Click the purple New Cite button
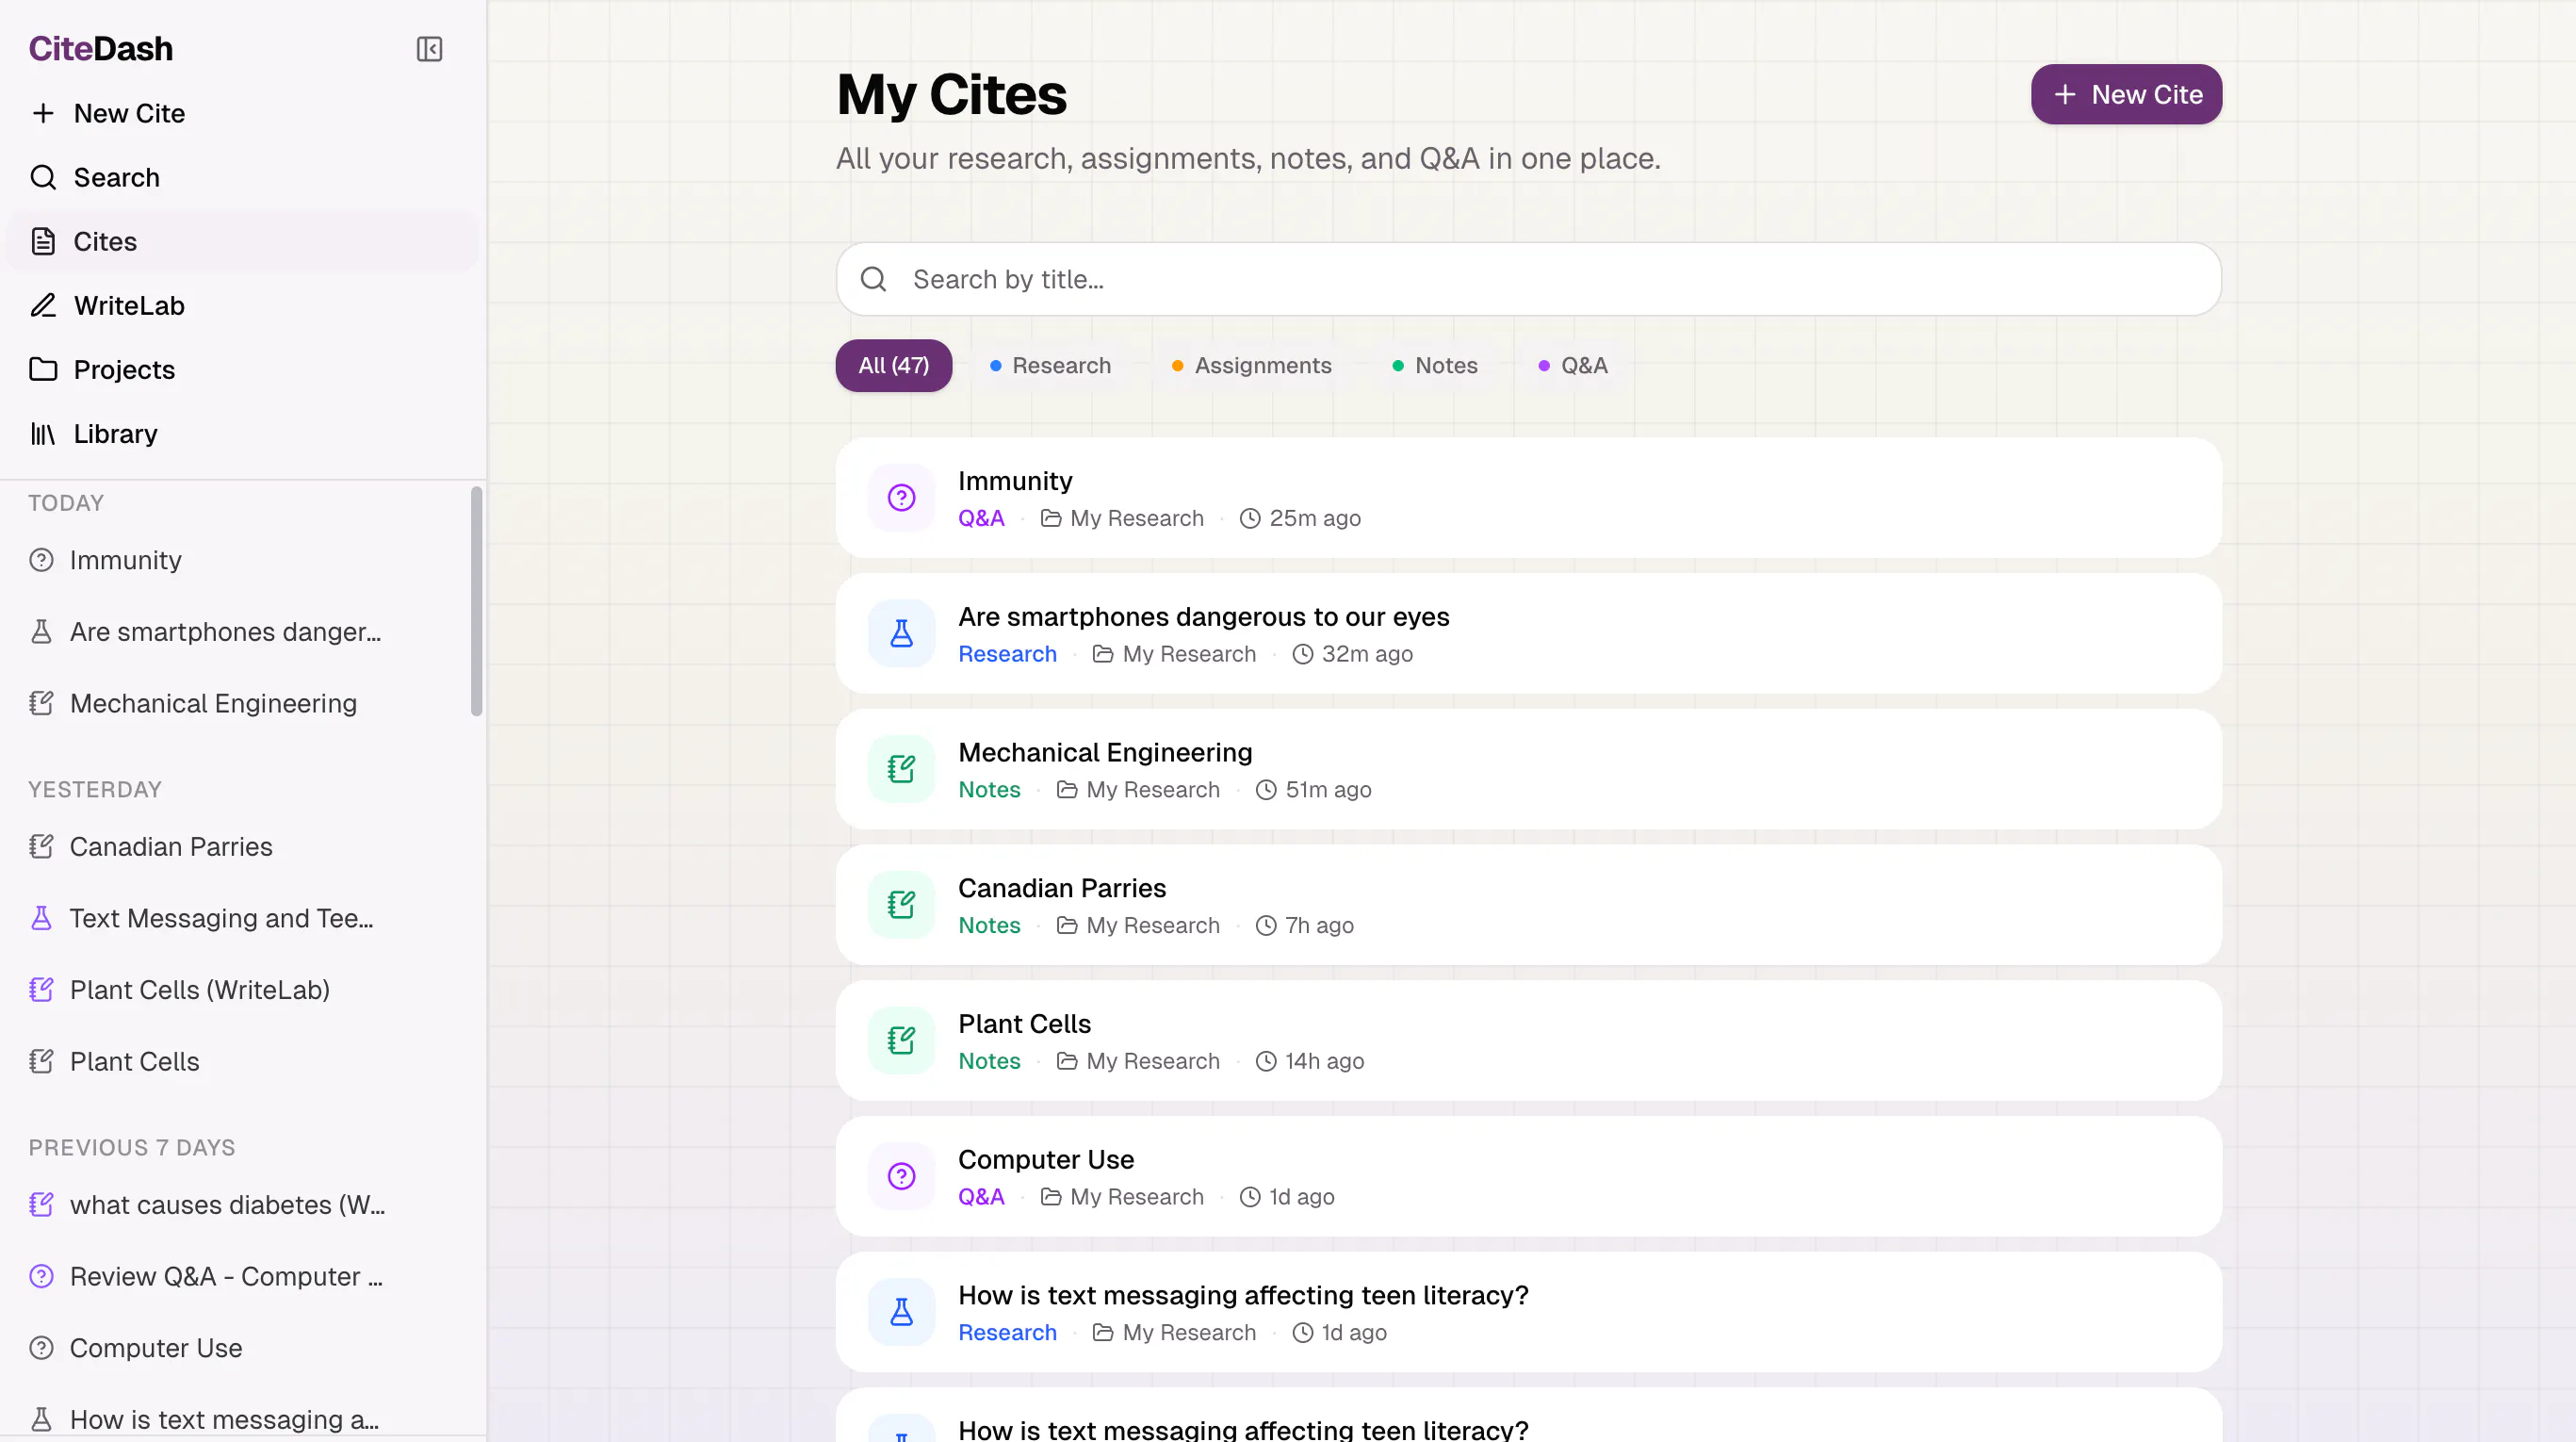Screen dimensions: 2576x1442 2126,94
